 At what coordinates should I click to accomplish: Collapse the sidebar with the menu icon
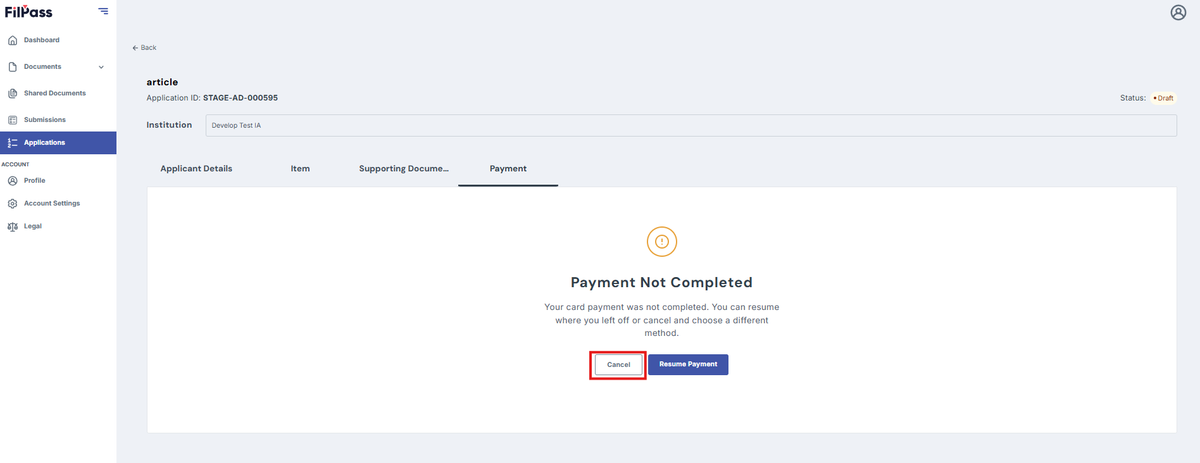tap(103, 11)
